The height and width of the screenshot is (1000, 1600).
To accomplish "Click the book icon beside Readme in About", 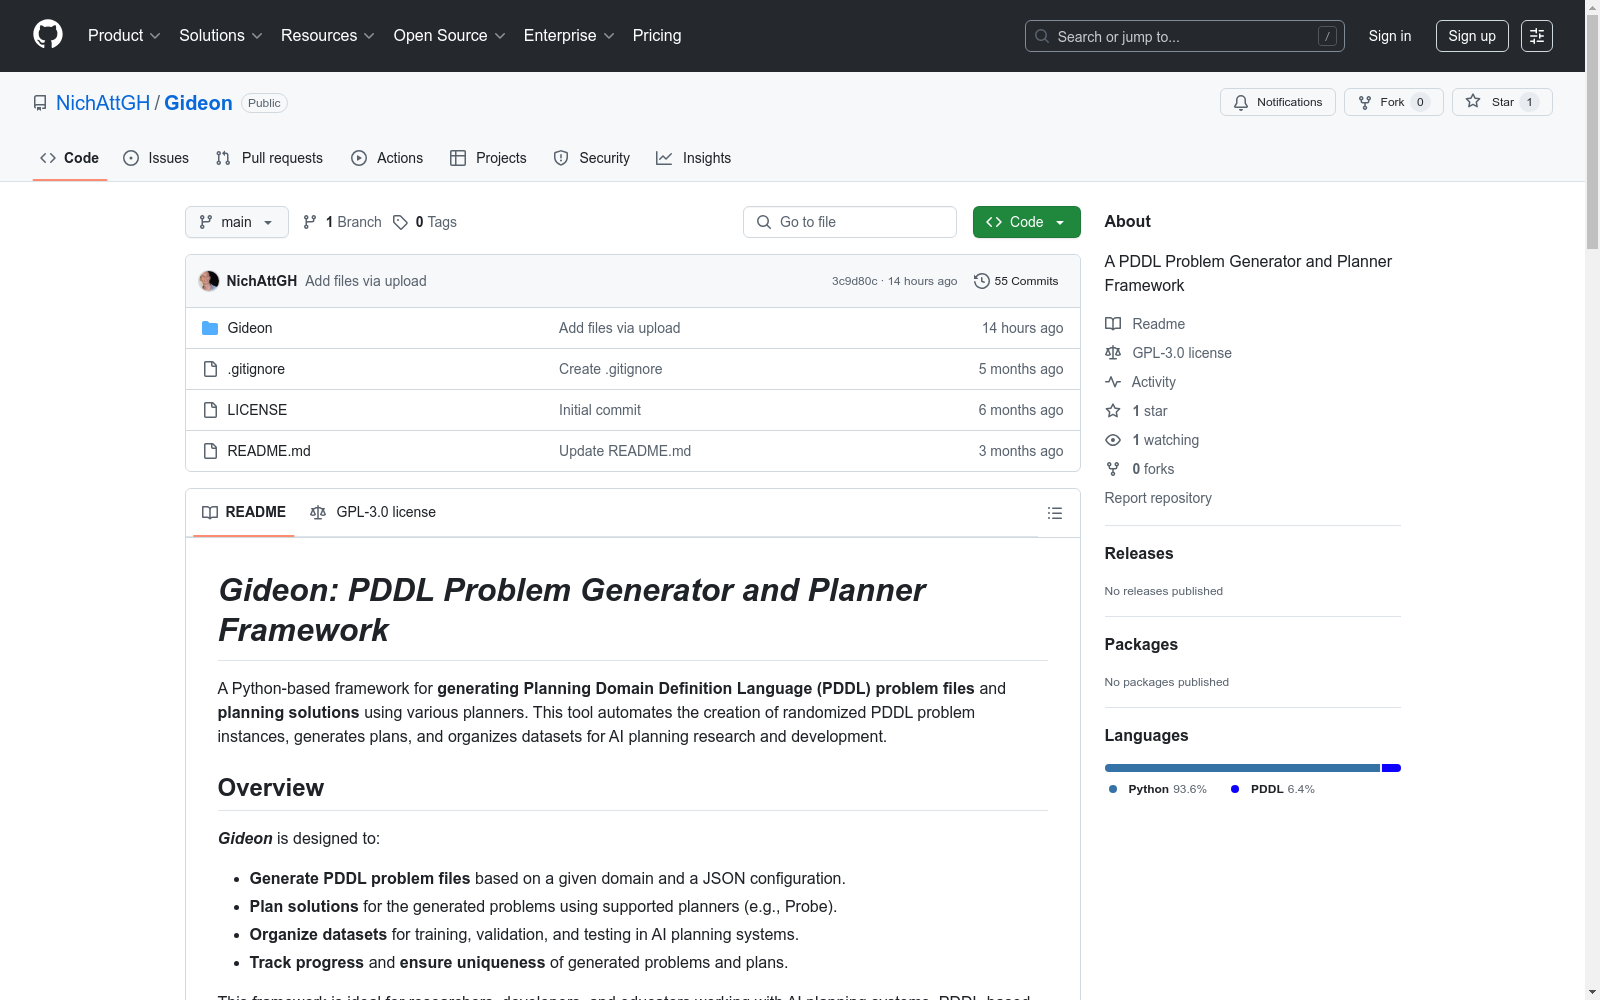I will point(1113,324).
